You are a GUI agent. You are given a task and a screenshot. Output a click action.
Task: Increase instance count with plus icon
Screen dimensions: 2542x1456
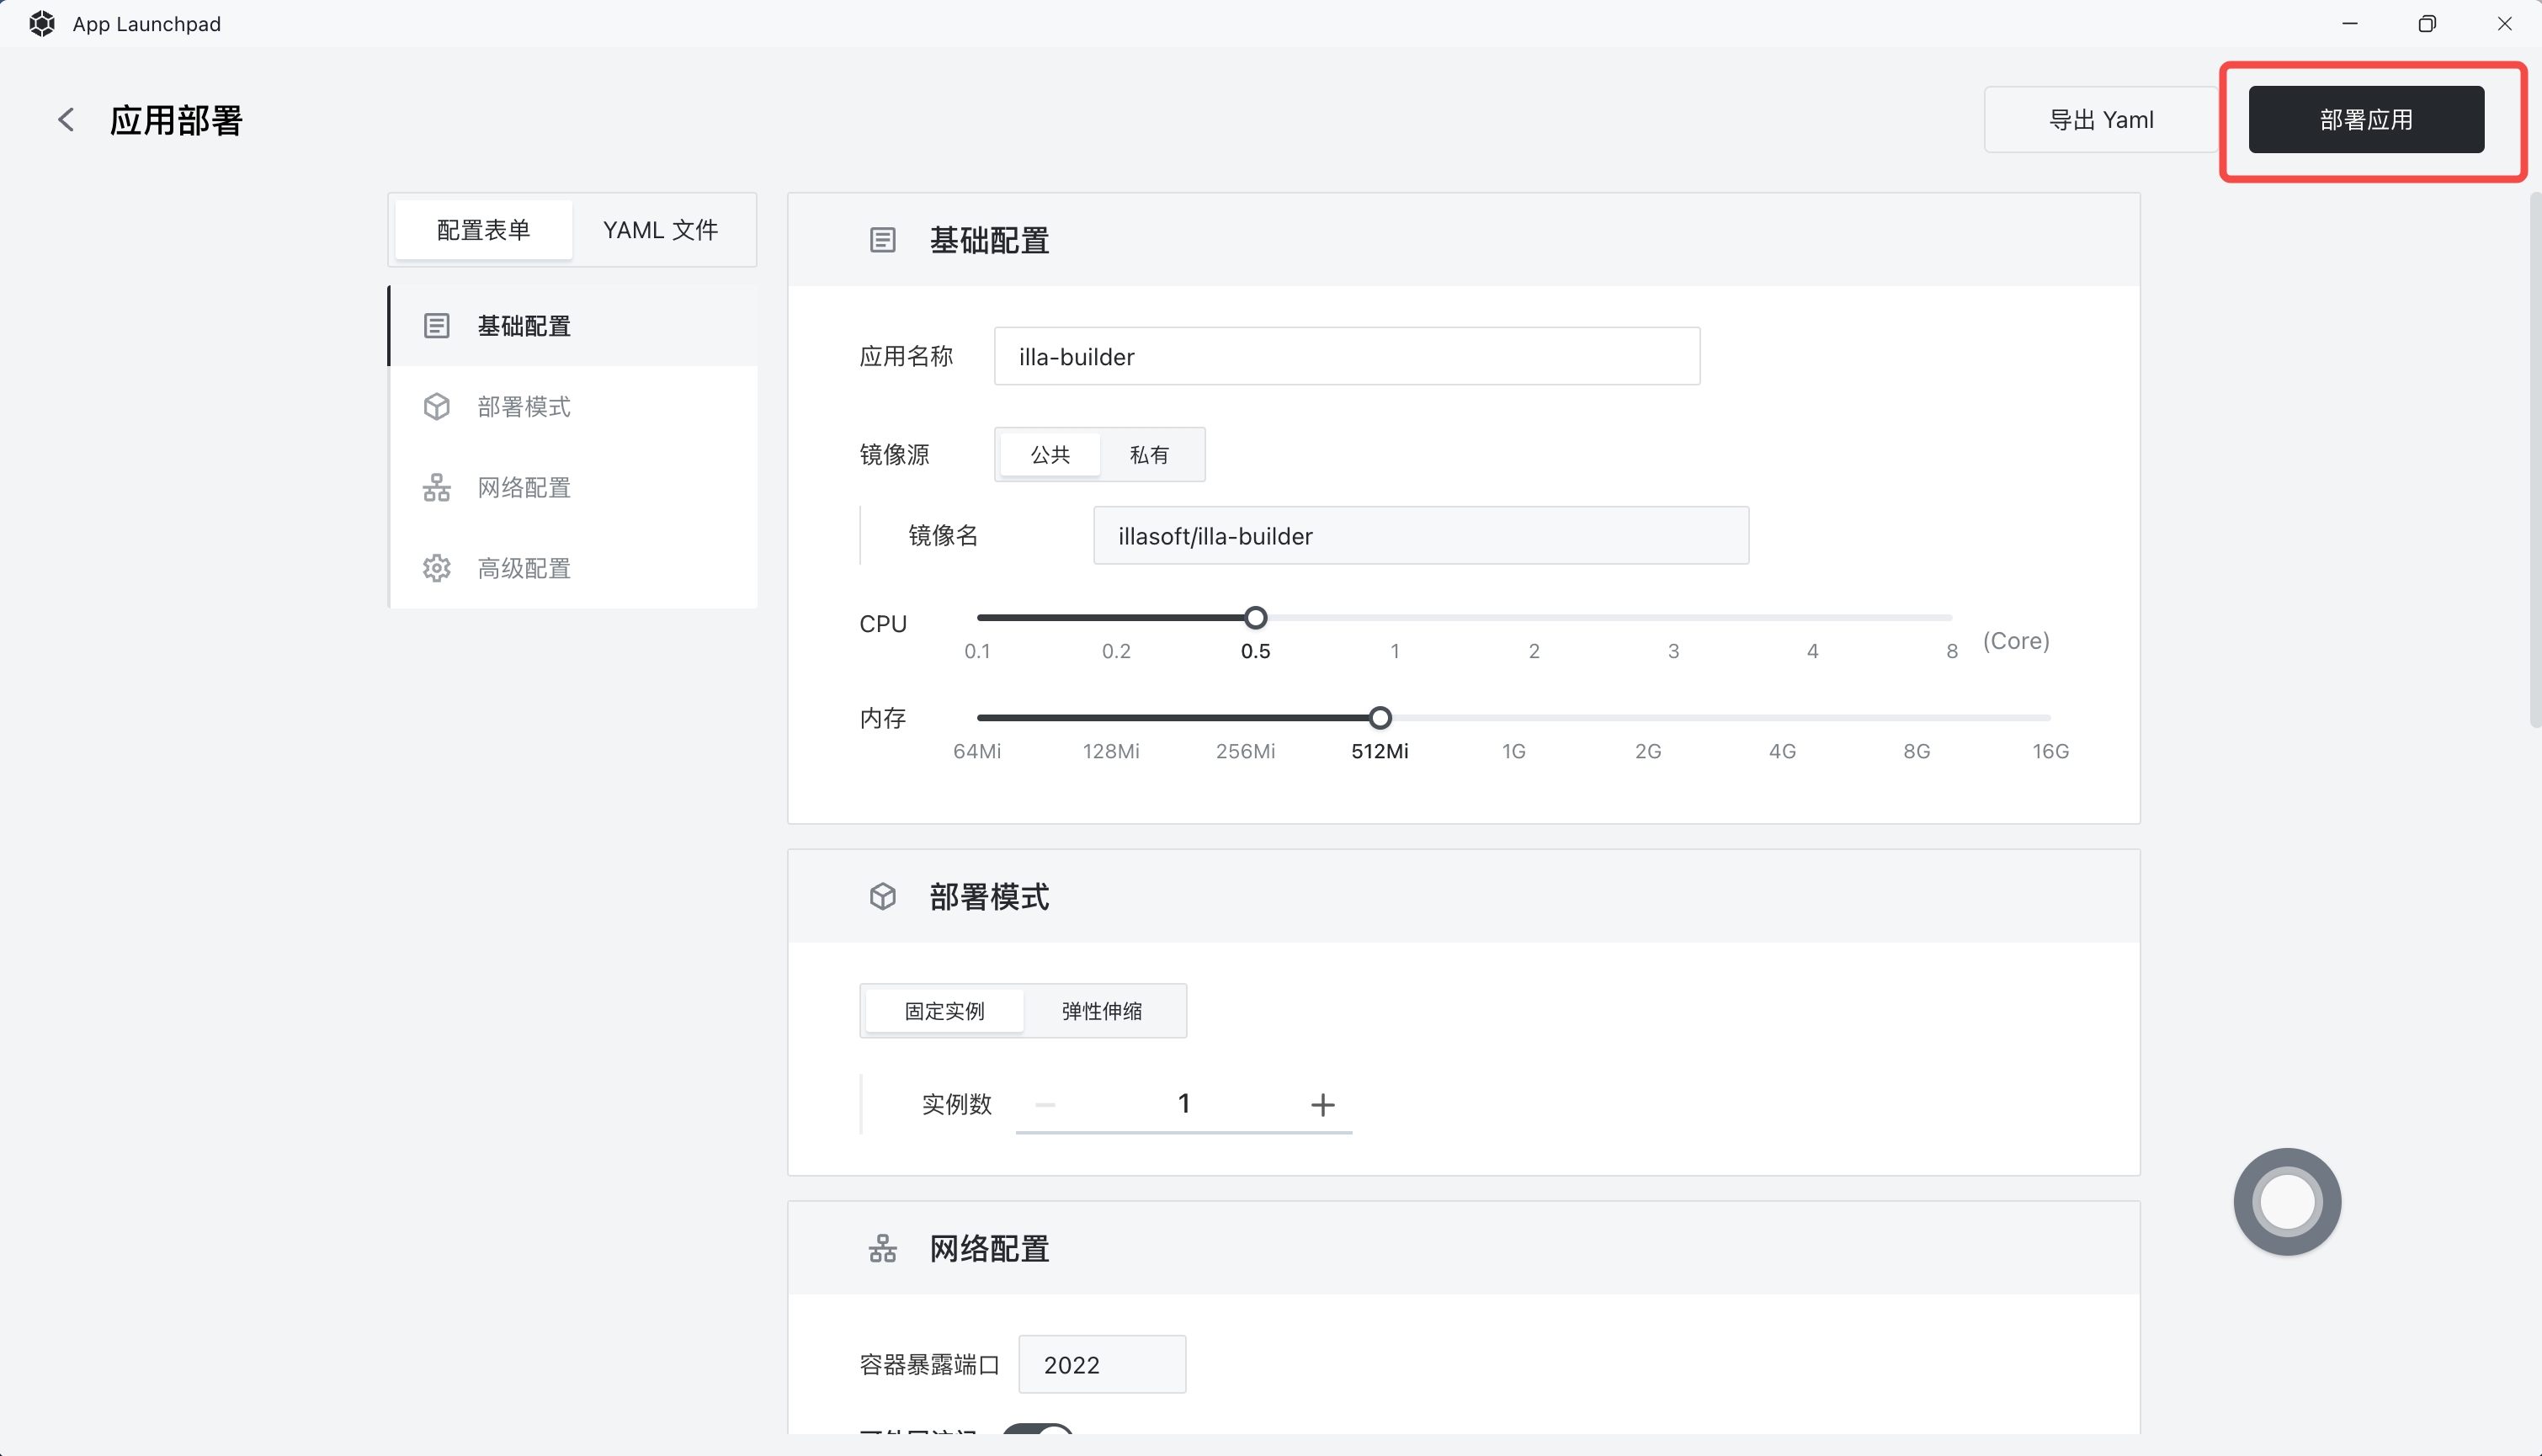(1322, 1104)
